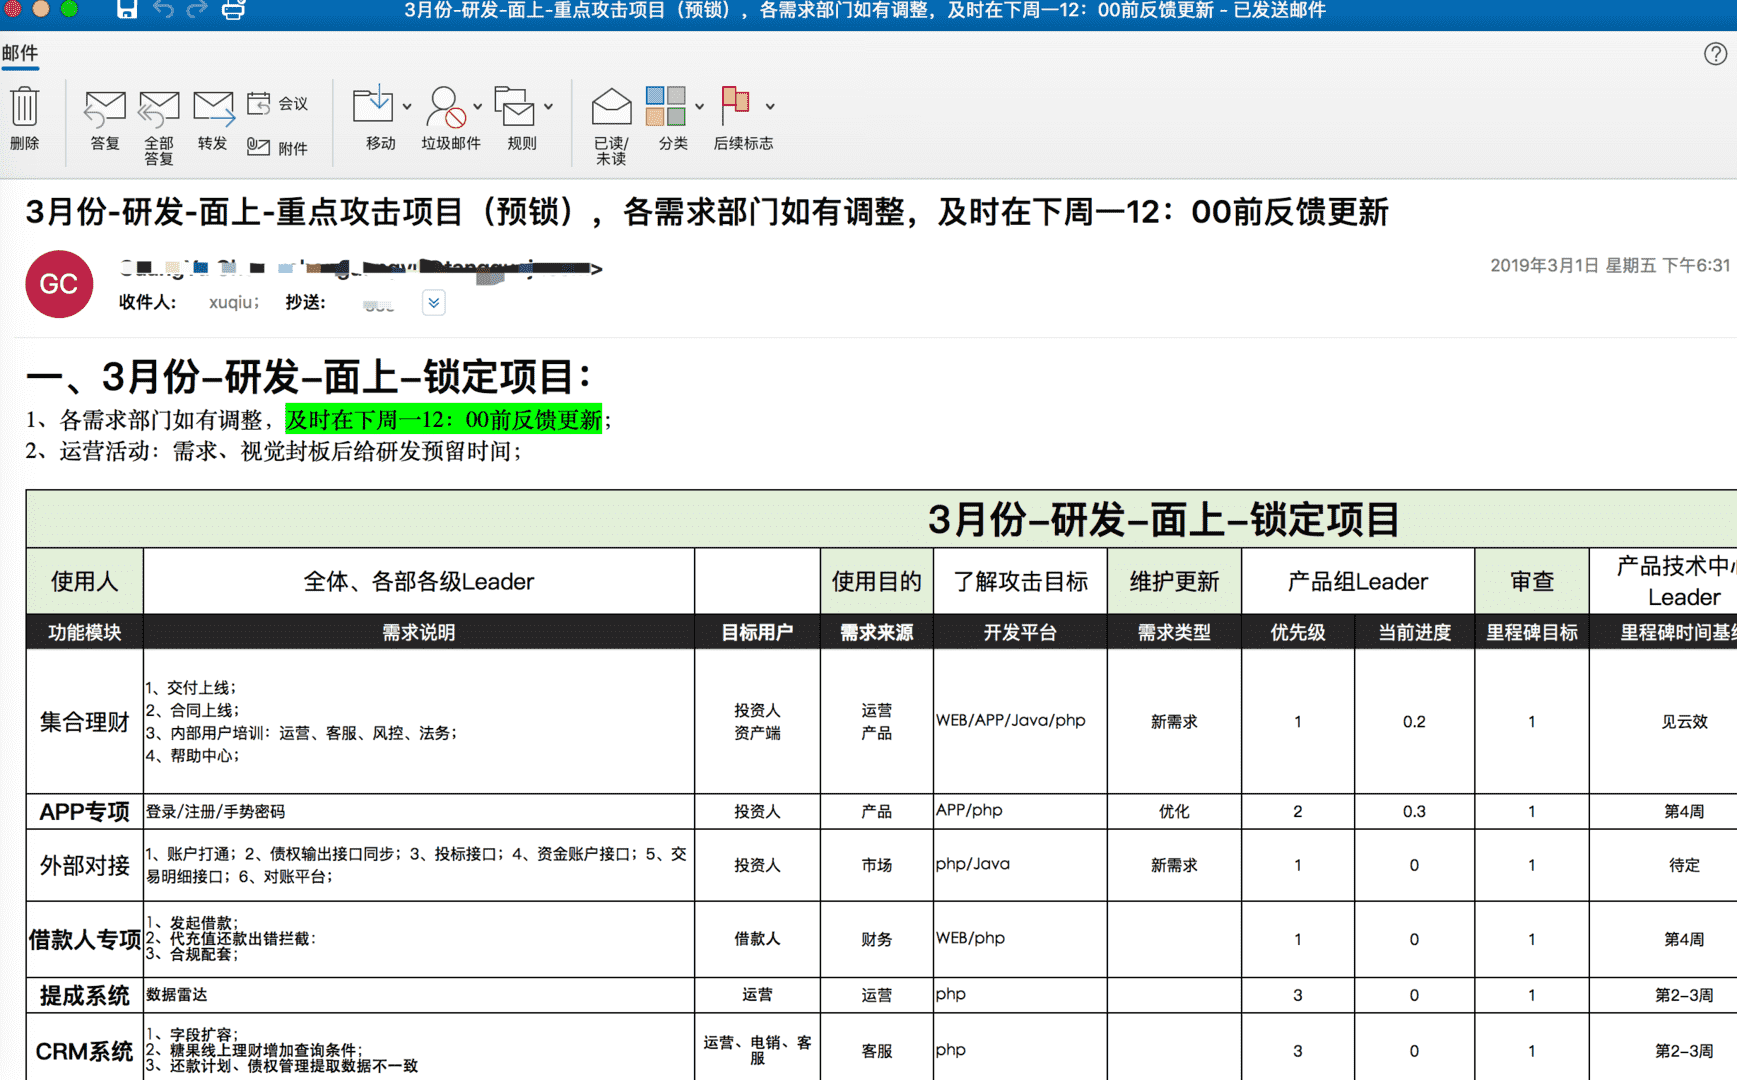Click the 优先级 column header

click(x=1298, y=632)
